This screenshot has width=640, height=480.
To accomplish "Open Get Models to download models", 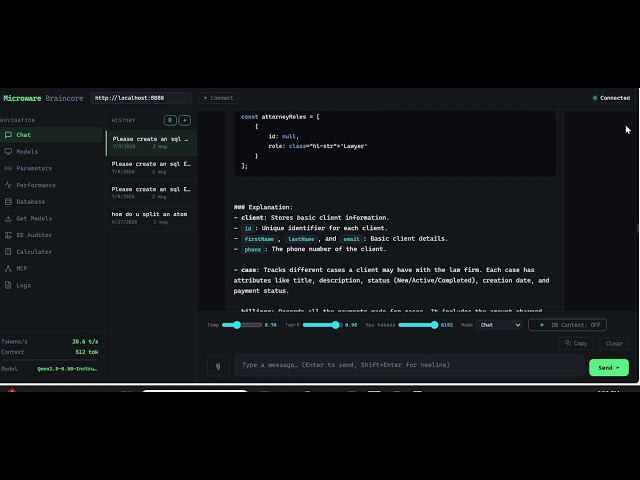I will point(51,218).
